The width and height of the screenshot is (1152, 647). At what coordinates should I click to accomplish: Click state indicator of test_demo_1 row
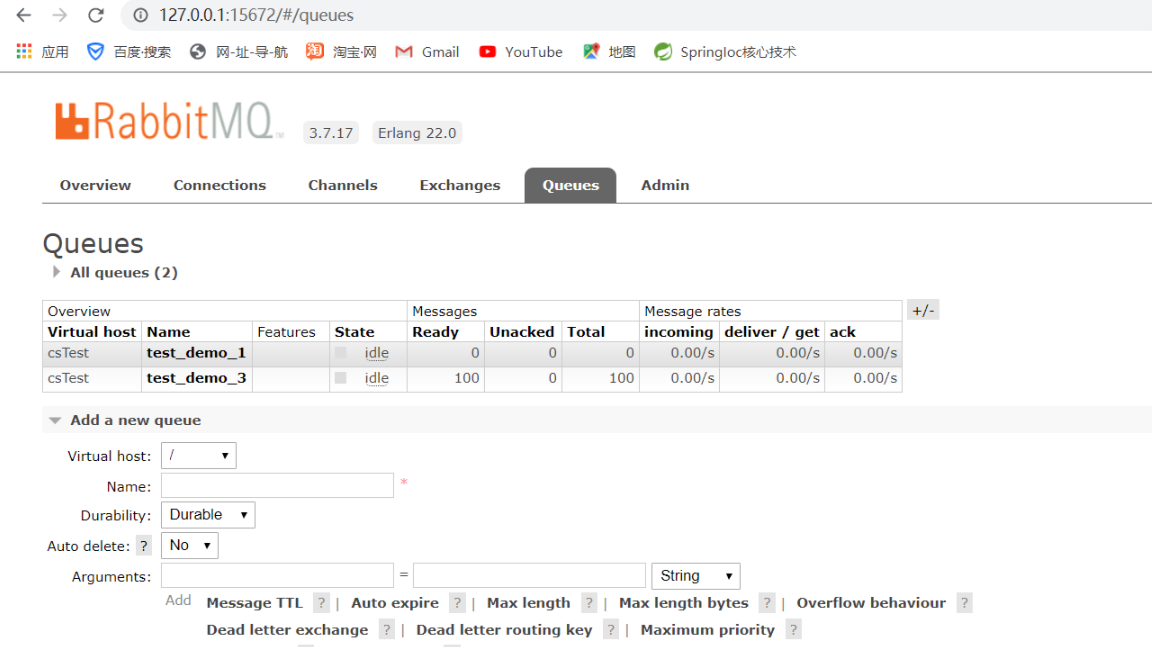click(x=340, y=353)
